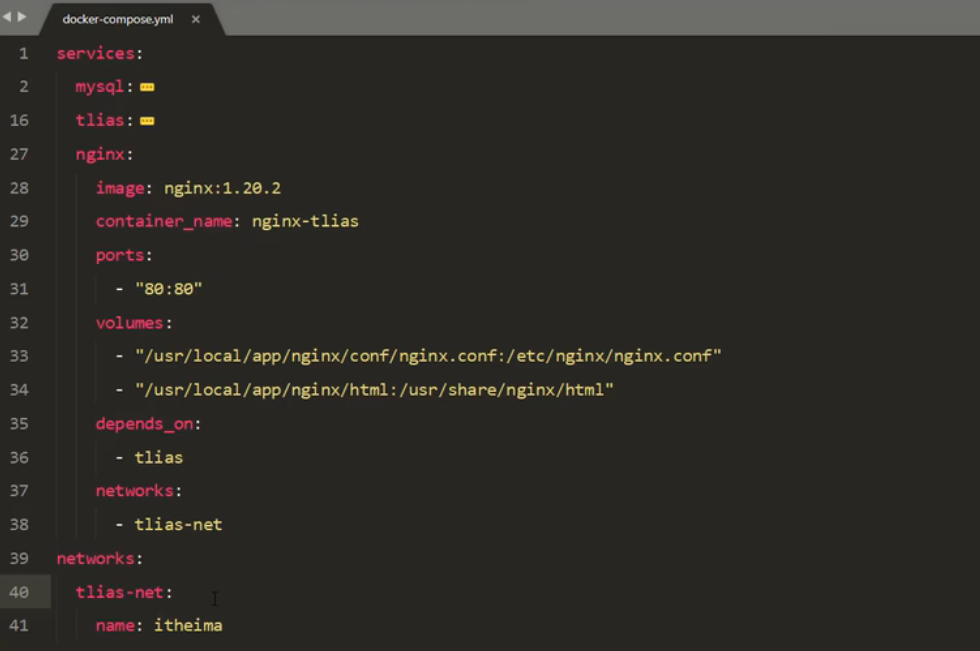The height and width of the screenshot is (651, 980).
Task: Expand the folded mysql section
Action: (x=147, y=87)
